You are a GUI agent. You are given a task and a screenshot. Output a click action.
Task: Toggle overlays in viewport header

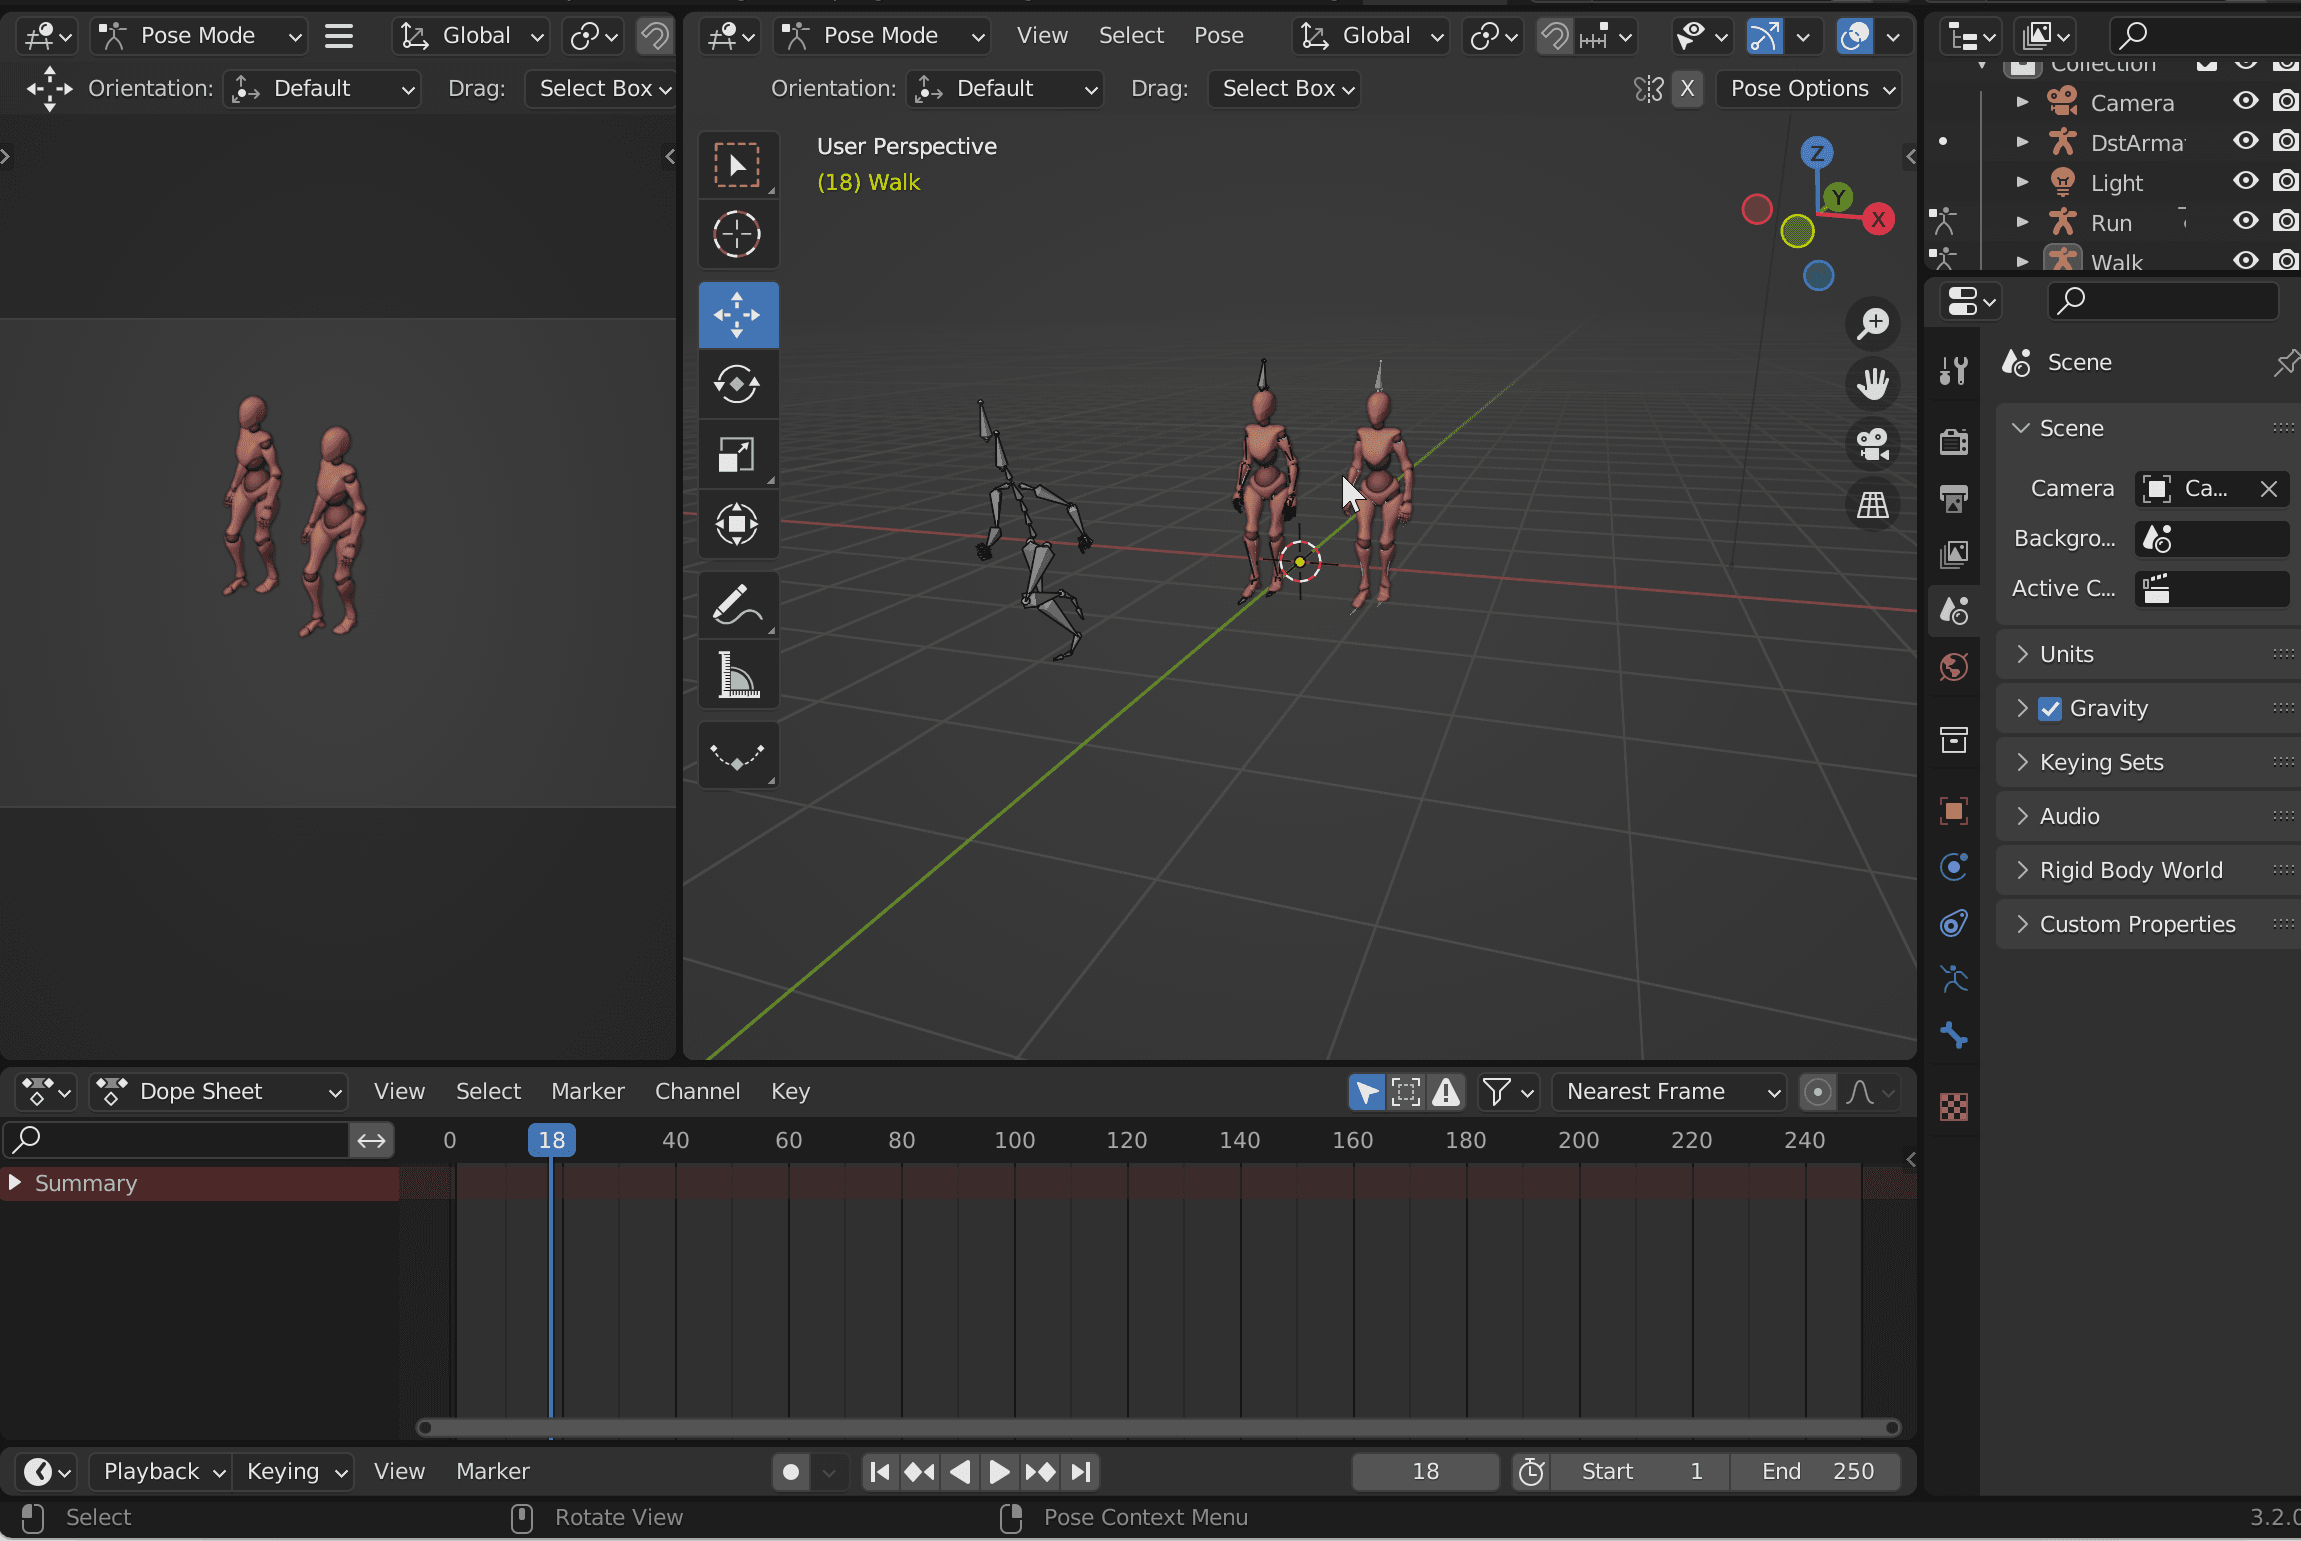coord(1855,37)
